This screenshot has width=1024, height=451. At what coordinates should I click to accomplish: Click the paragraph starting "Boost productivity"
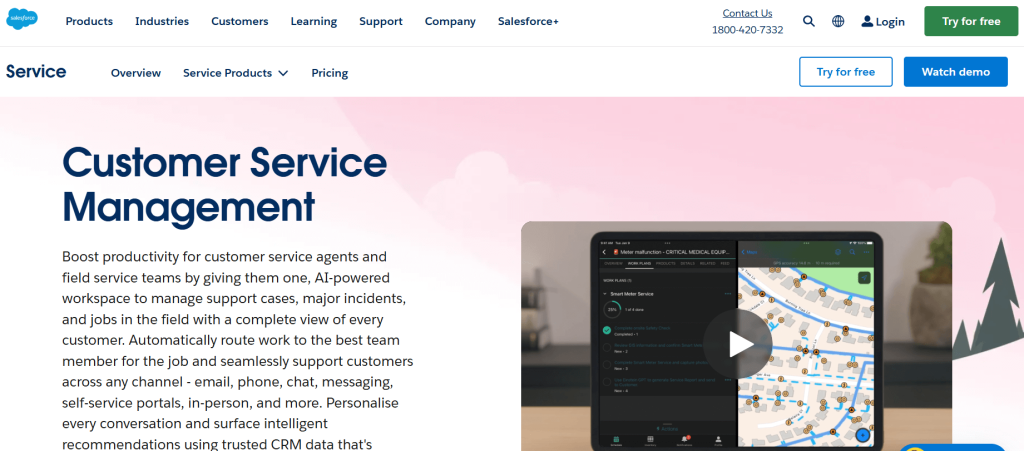[x=238, y=350]
